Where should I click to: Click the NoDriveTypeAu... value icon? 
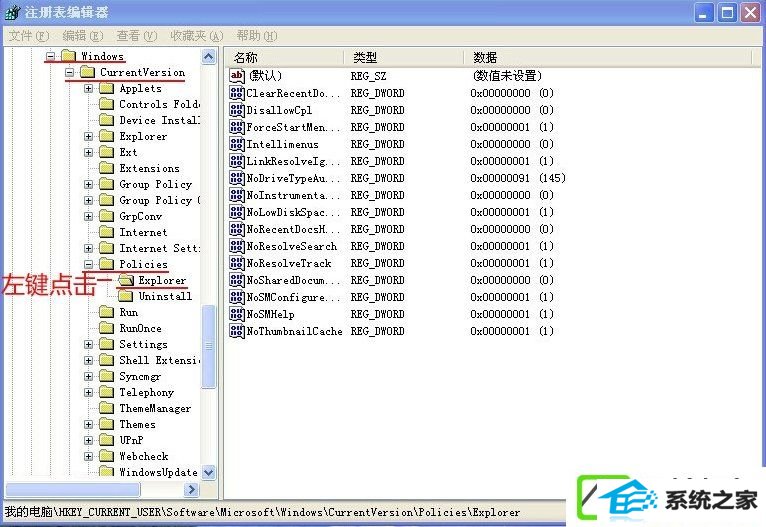tap(237, 178)
